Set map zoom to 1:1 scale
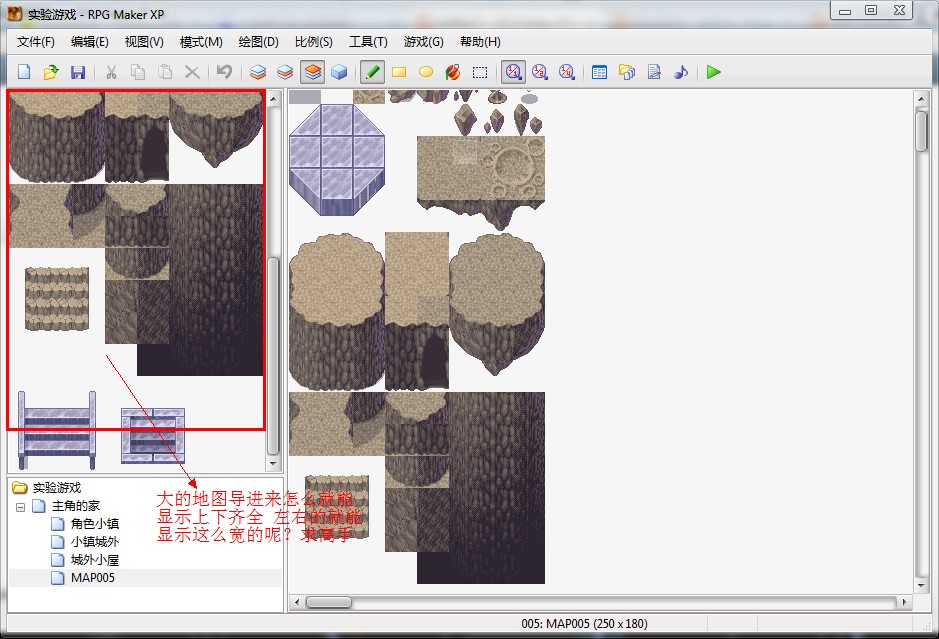Image resolution: width=939 pixels, height=639 pixels. 513,72
